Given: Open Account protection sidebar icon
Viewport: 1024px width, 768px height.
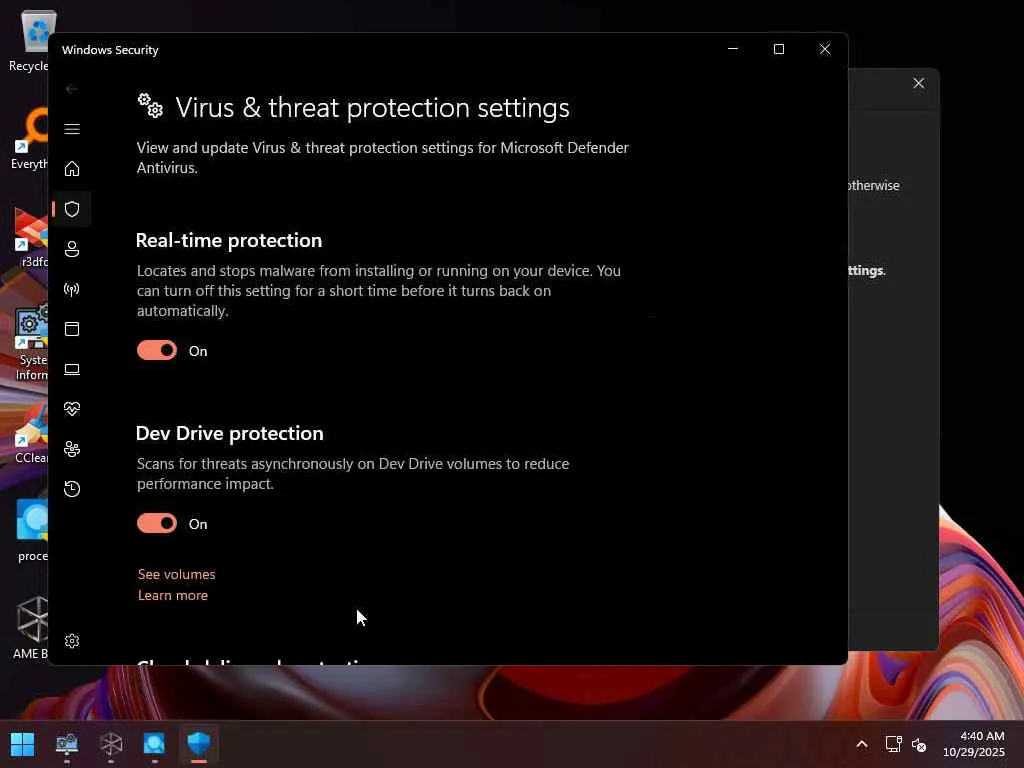Looking at the screenshot, I should 72,249.
